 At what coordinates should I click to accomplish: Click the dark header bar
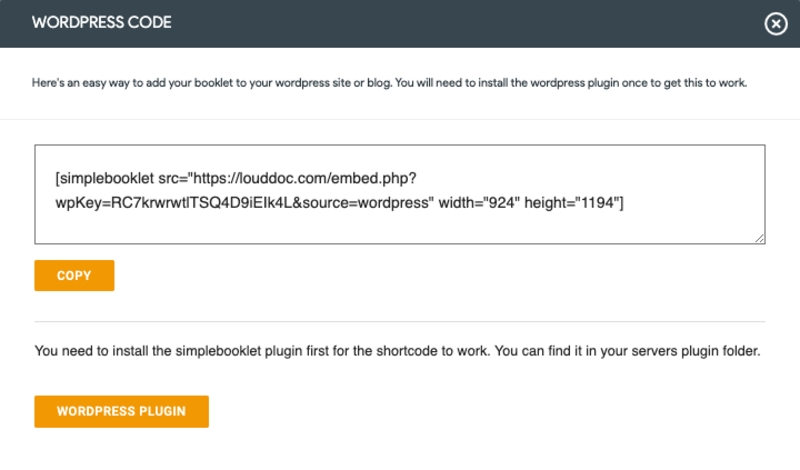(x=400, y=24)
